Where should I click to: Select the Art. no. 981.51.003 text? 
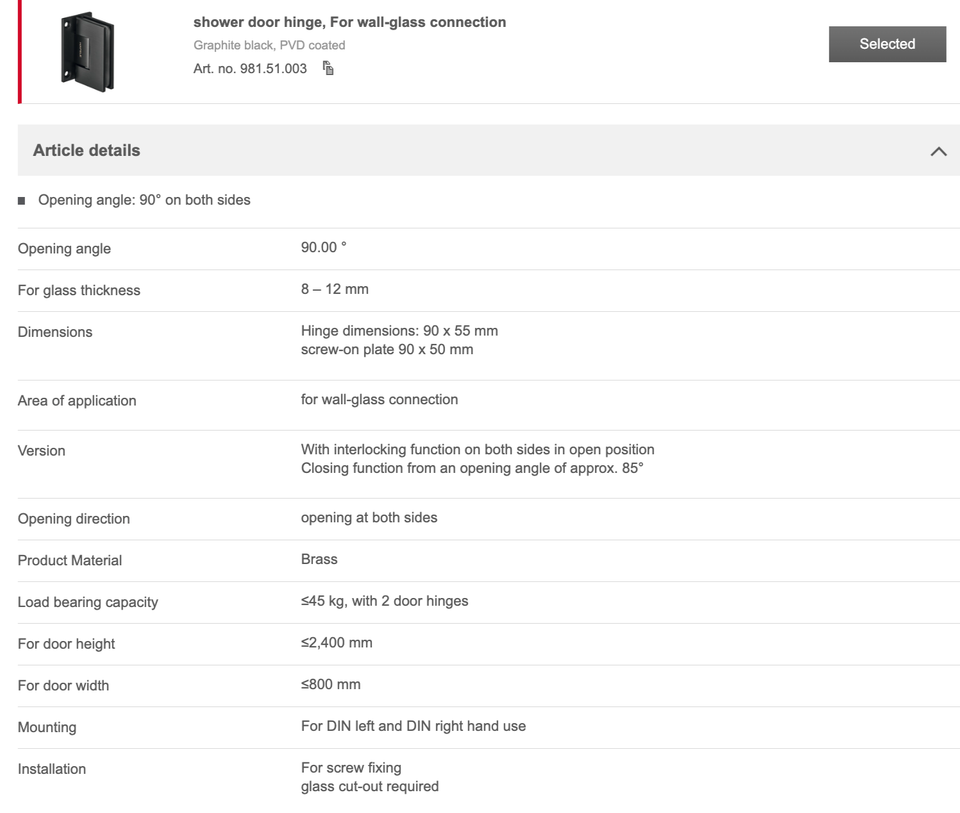click(250, 69)
